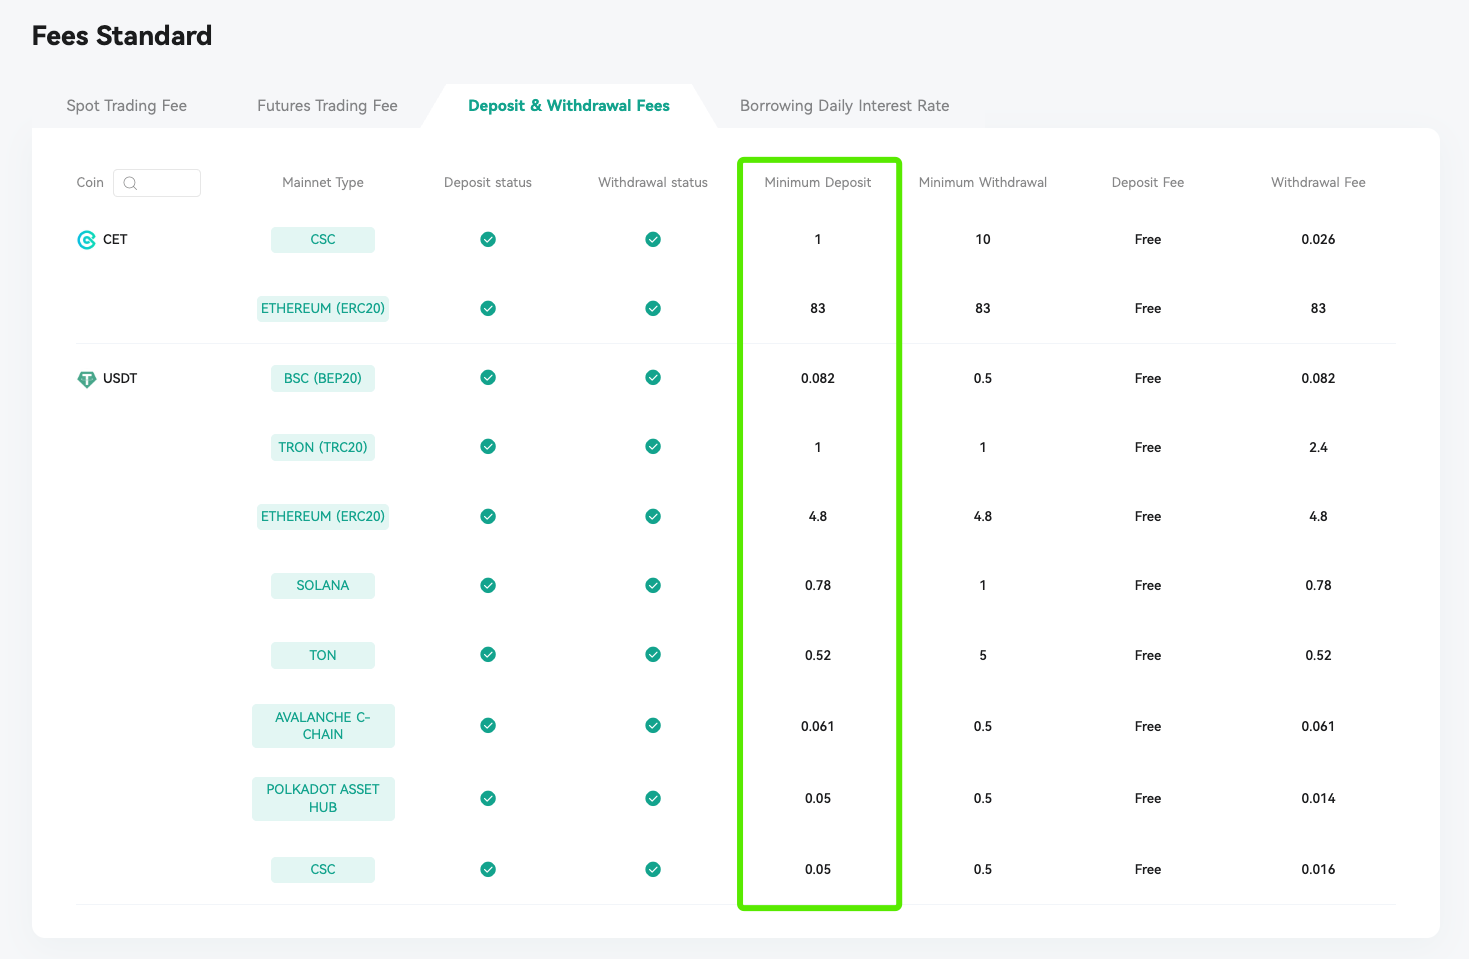This screenshot has height=959, width=1469.
Task: Click withdrawal status check for CET CSC
Action: click(x=653, y=239)
